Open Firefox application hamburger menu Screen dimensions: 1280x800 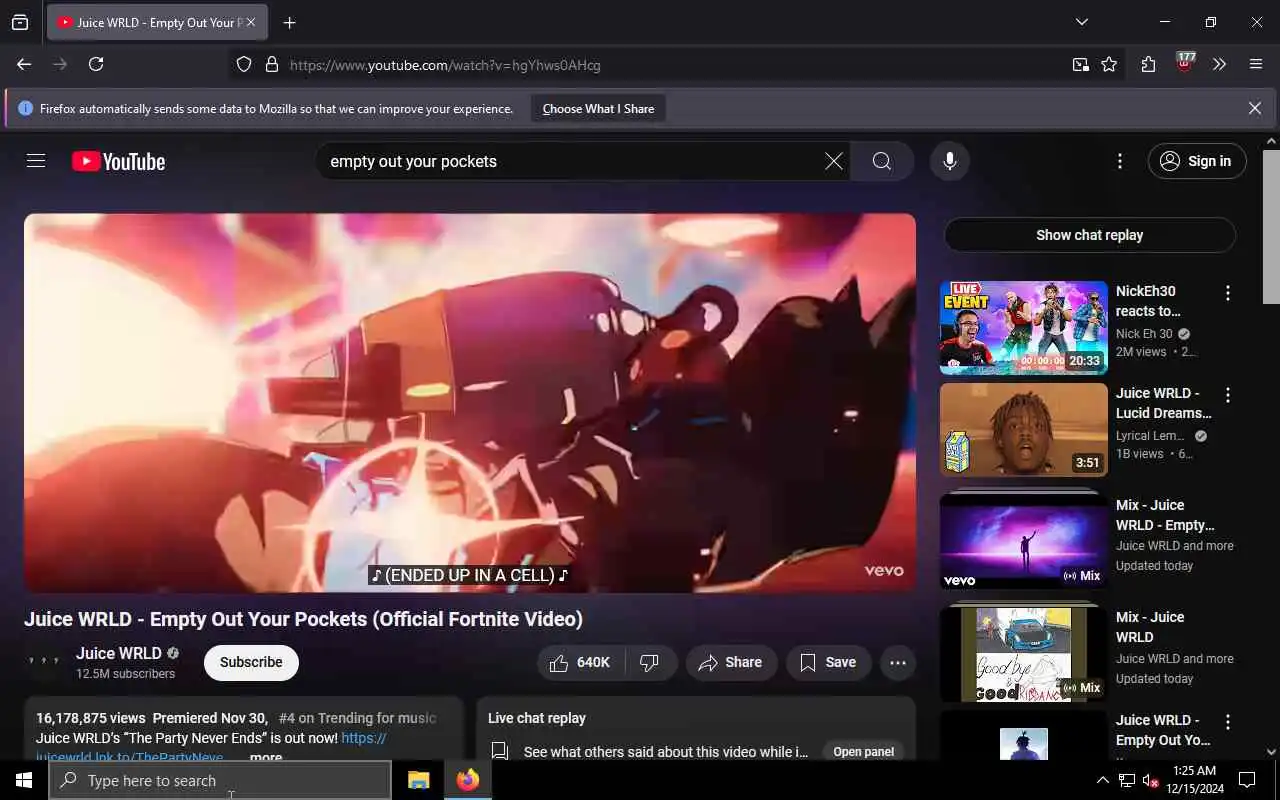coord(1256,64)
